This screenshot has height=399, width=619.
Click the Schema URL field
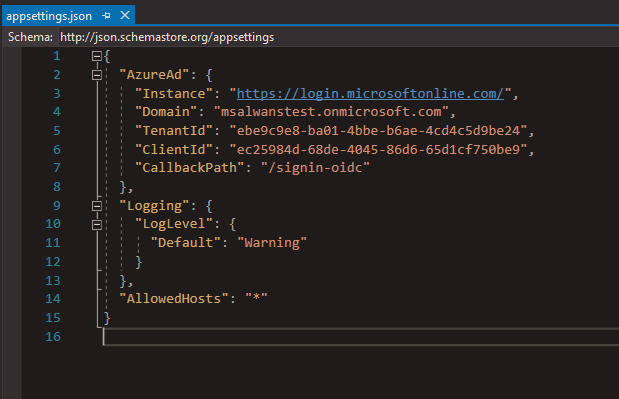(339, 37)
